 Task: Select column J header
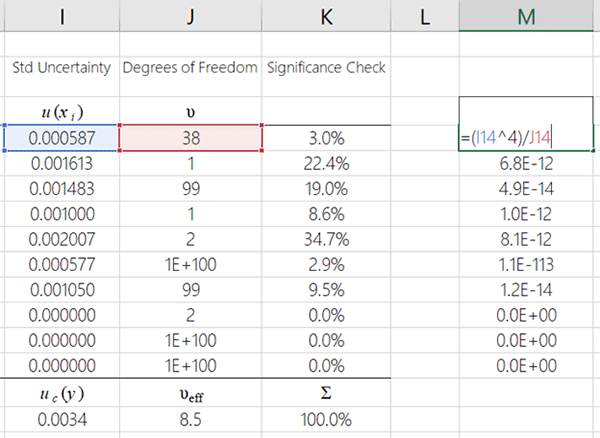[191, 16]
